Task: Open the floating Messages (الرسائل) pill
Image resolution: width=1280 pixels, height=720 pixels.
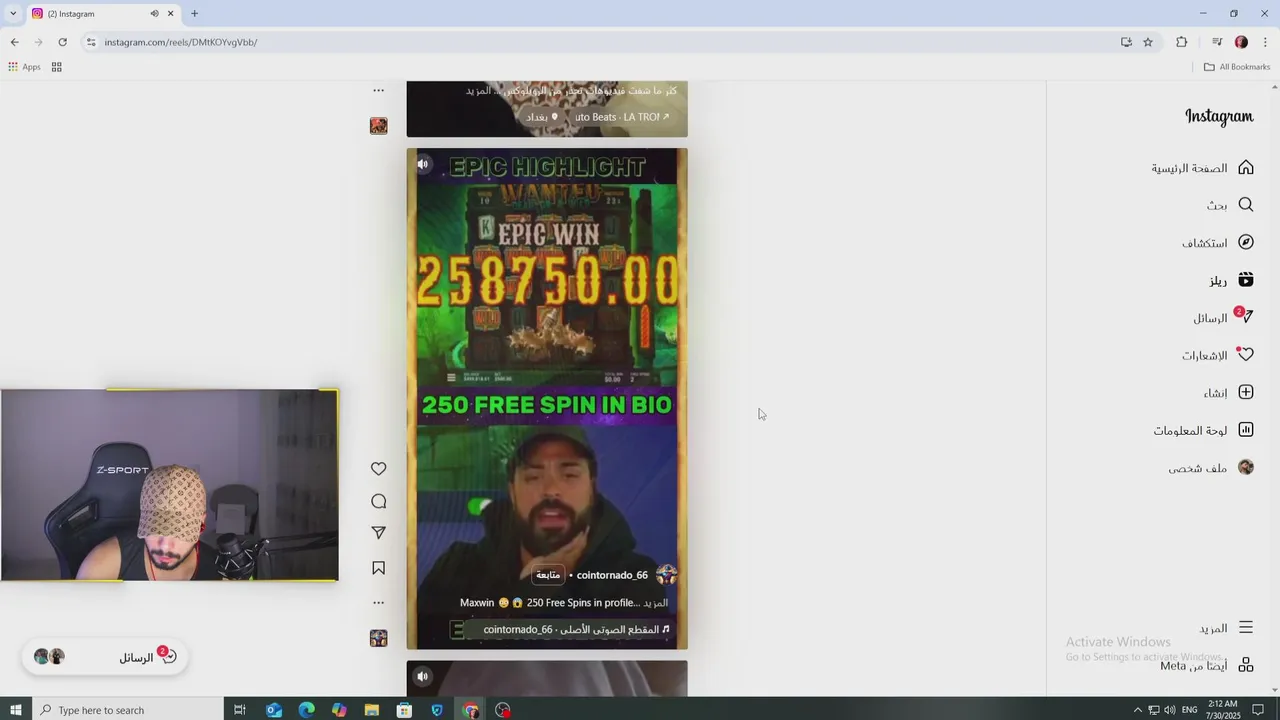Action: (x=105, y=657)
